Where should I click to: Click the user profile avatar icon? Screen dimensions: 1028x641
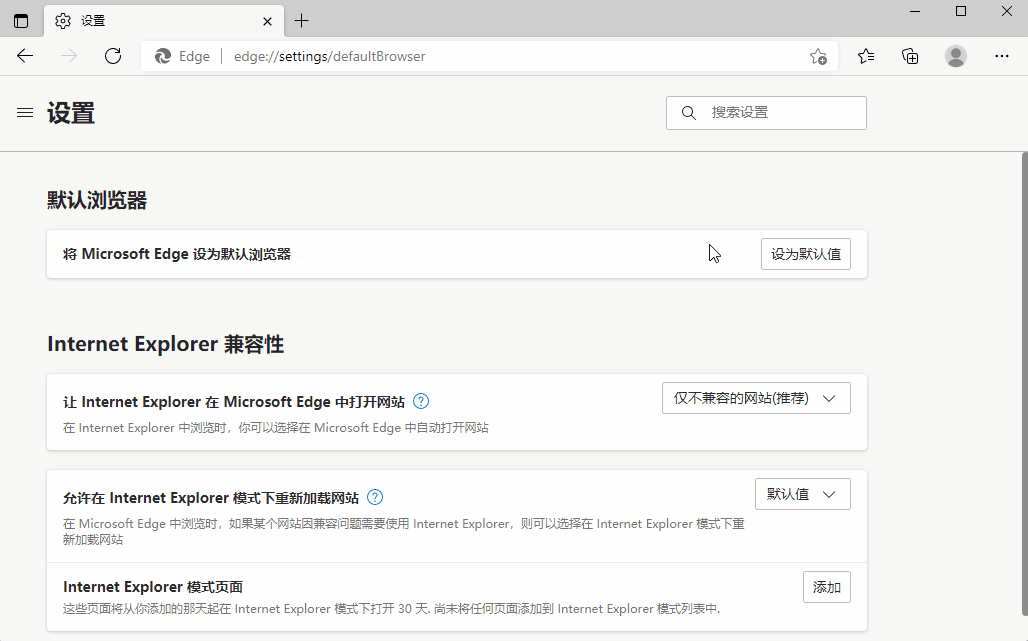(x=955, y=56)
